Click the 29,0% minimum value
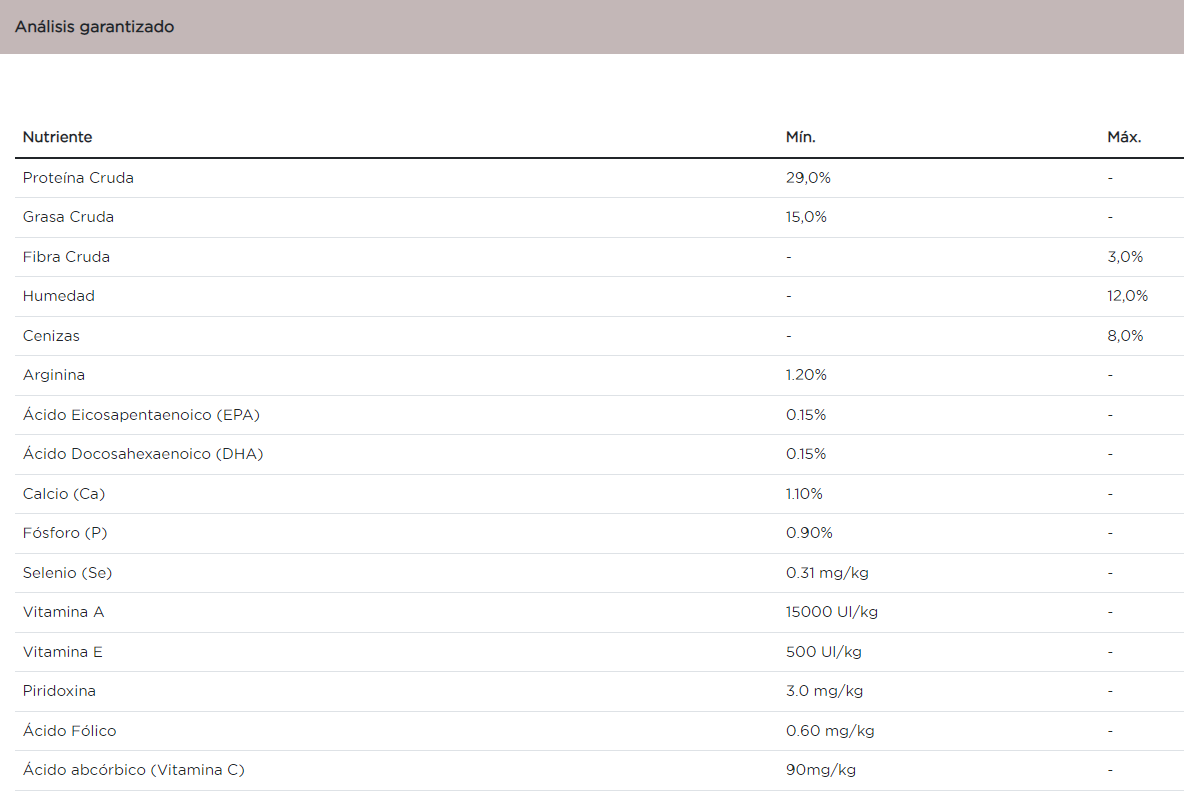Viewport: 1184px width, 802px height. click(808, 178)
